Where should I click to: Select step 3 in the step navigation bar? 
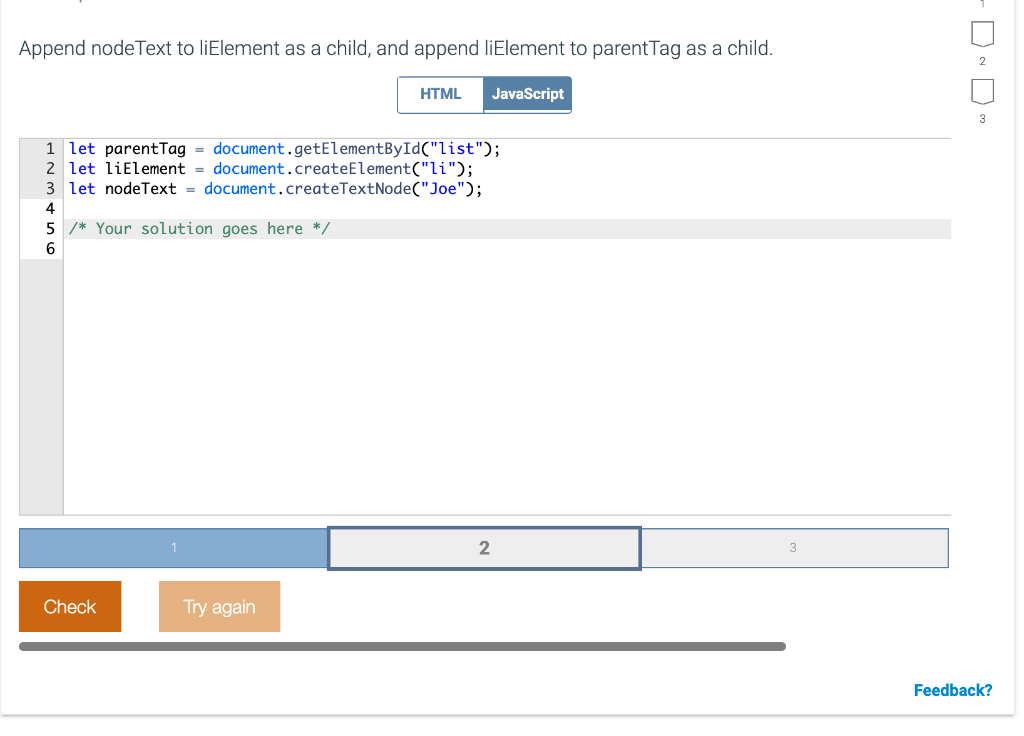(794, 548)
